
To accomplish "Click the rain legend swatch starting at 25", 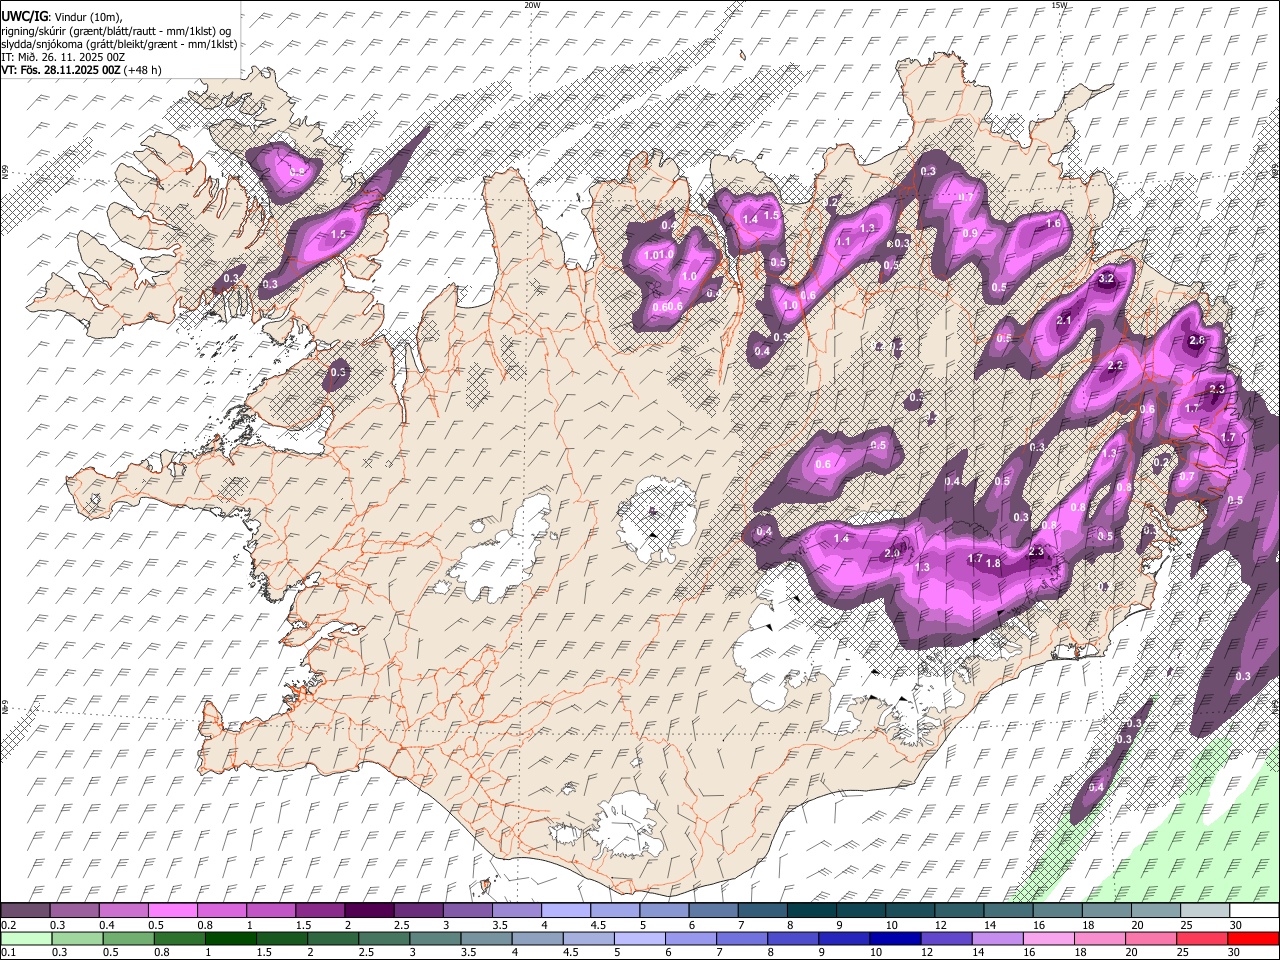I will (1201, 938).
